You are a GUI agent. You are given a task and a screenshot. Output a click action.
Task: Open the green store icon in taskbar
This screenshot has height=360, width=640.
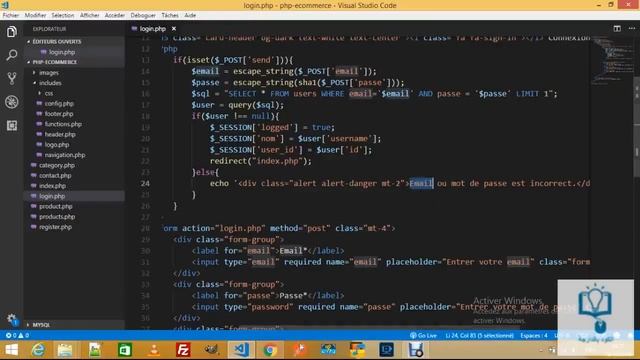[124, 350]
